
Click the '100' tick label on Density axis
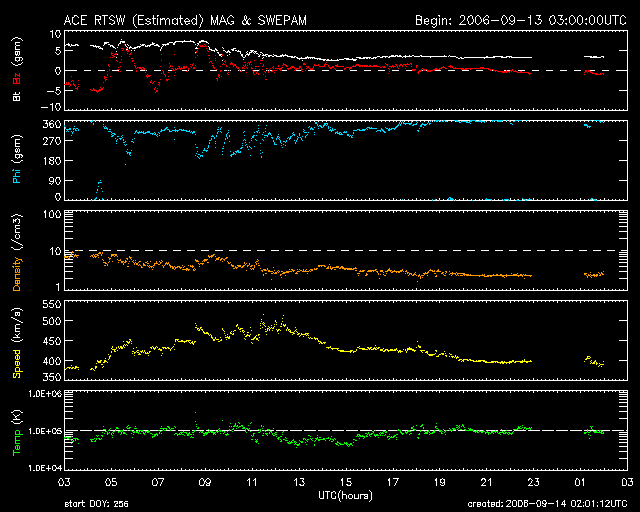52,214
